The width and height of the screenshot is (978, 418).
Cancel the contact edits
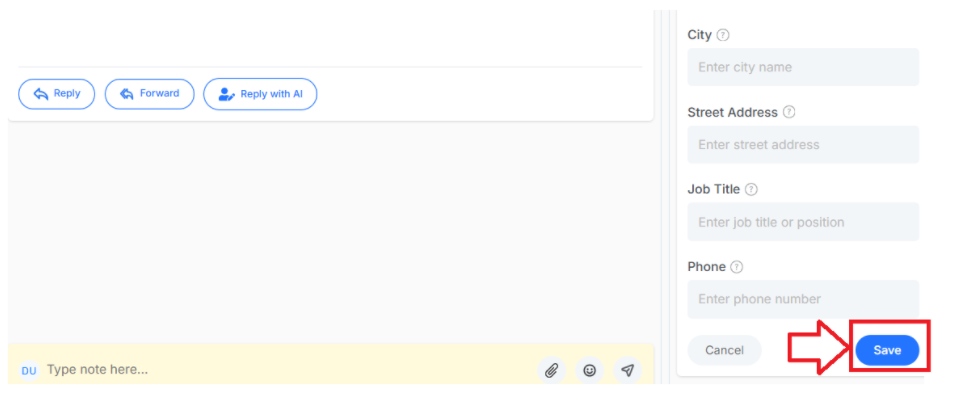724,351
